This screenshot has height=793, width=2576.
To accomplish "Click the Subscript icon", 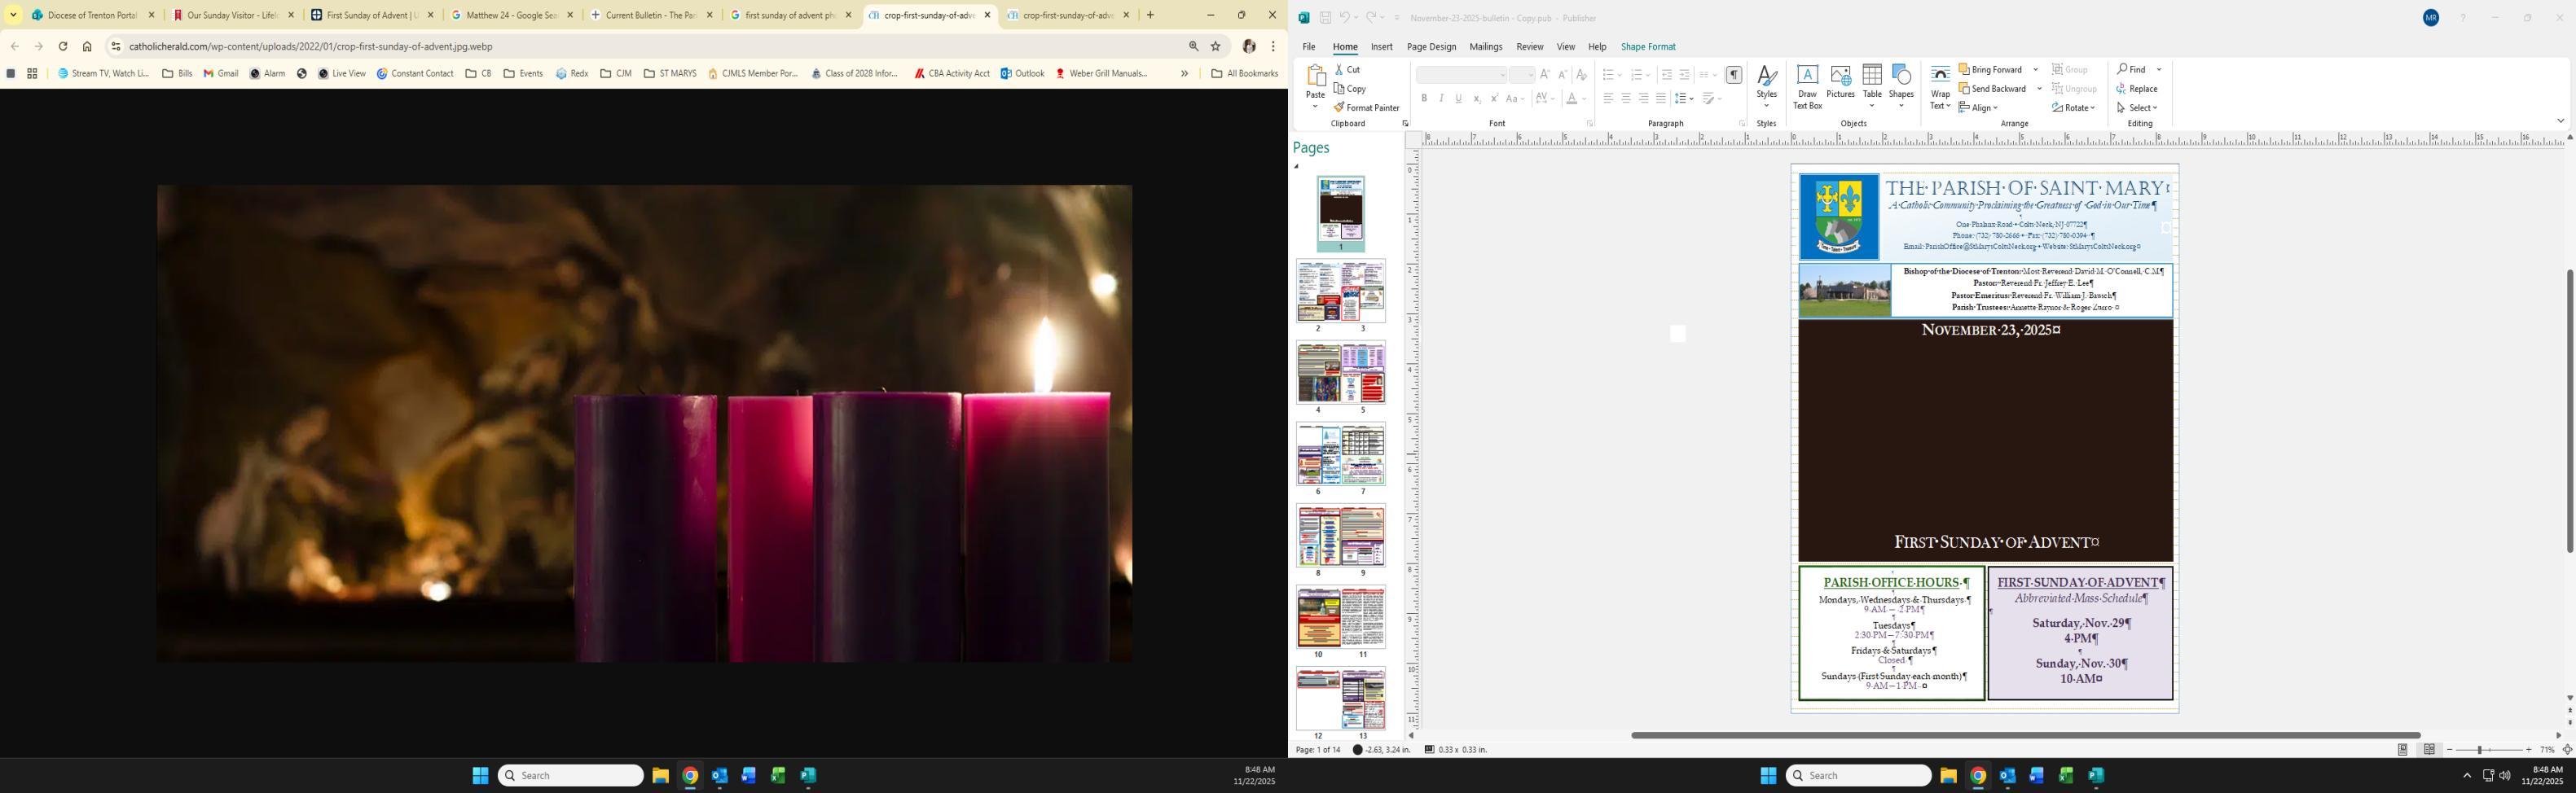I will 1477,98.
